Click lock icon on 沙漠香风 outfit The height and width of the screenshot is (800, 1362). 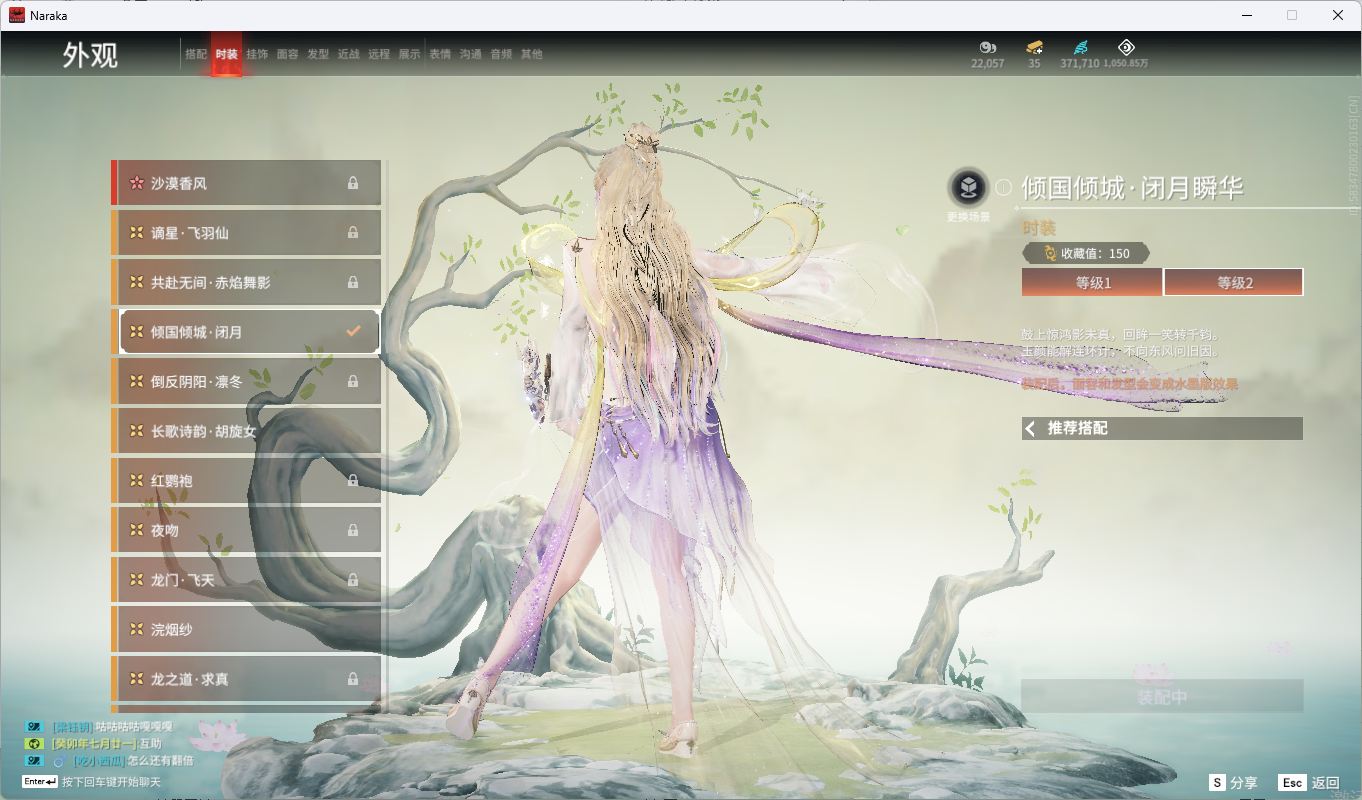pyautogui.click(x=353, y=184)
